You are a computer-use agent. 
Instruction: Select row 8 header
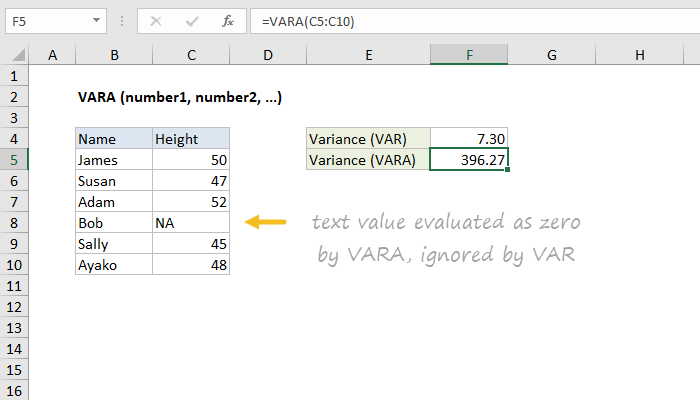pos(14,223)
